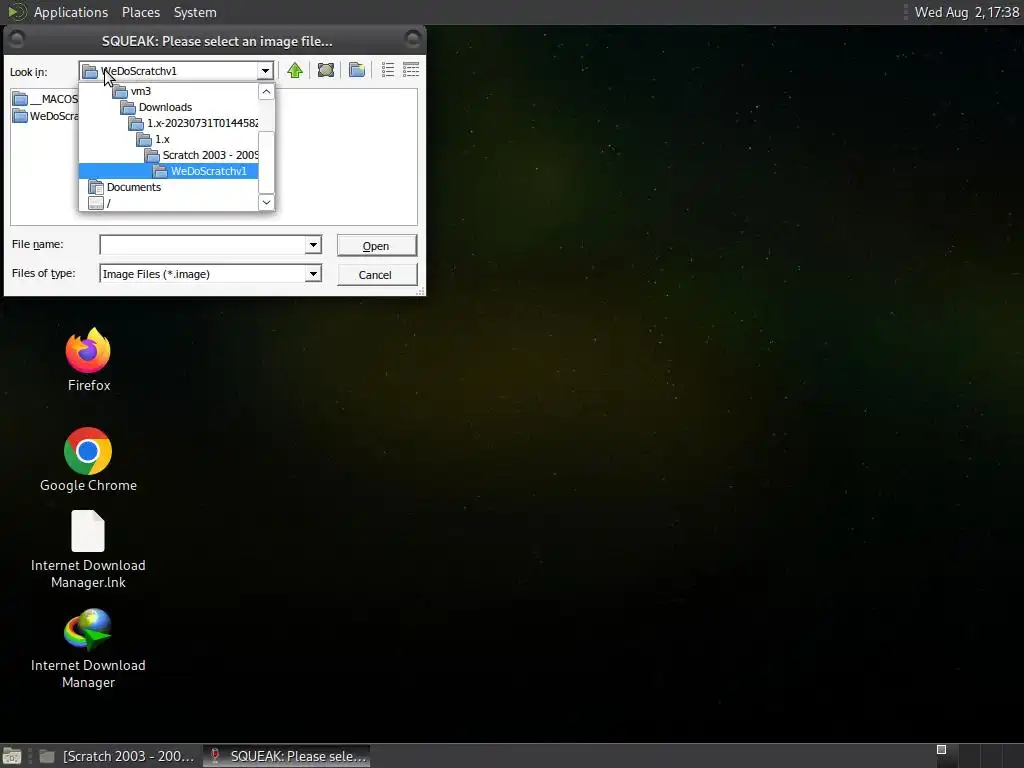Screen dimensions: 1024x768
Task: Click the dropdown list scroll-down arrow
Action: [x=266, y=202]
